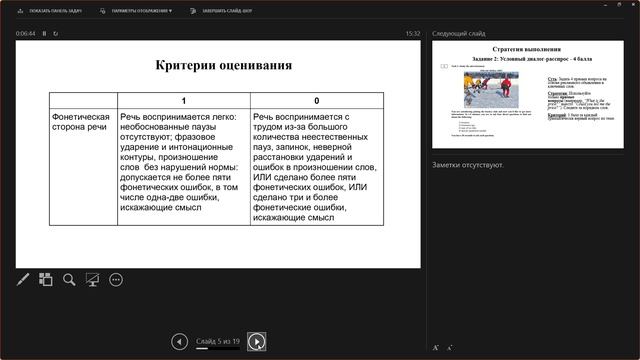Click the clock time 15:32
Image resolution: width=640 pixels, height=360 pixels.
click(x=413, y=33)
